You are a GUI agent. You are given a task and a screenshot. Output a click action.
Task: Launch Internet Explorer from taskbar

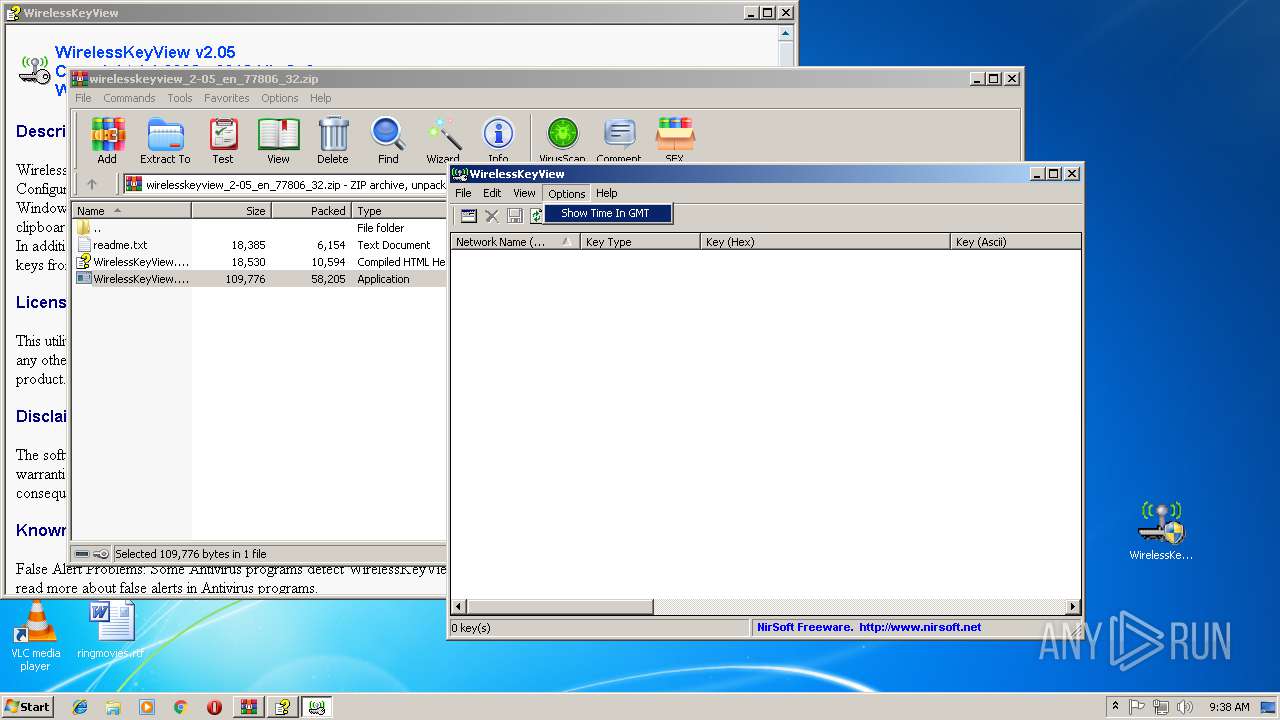coord(80,707)
